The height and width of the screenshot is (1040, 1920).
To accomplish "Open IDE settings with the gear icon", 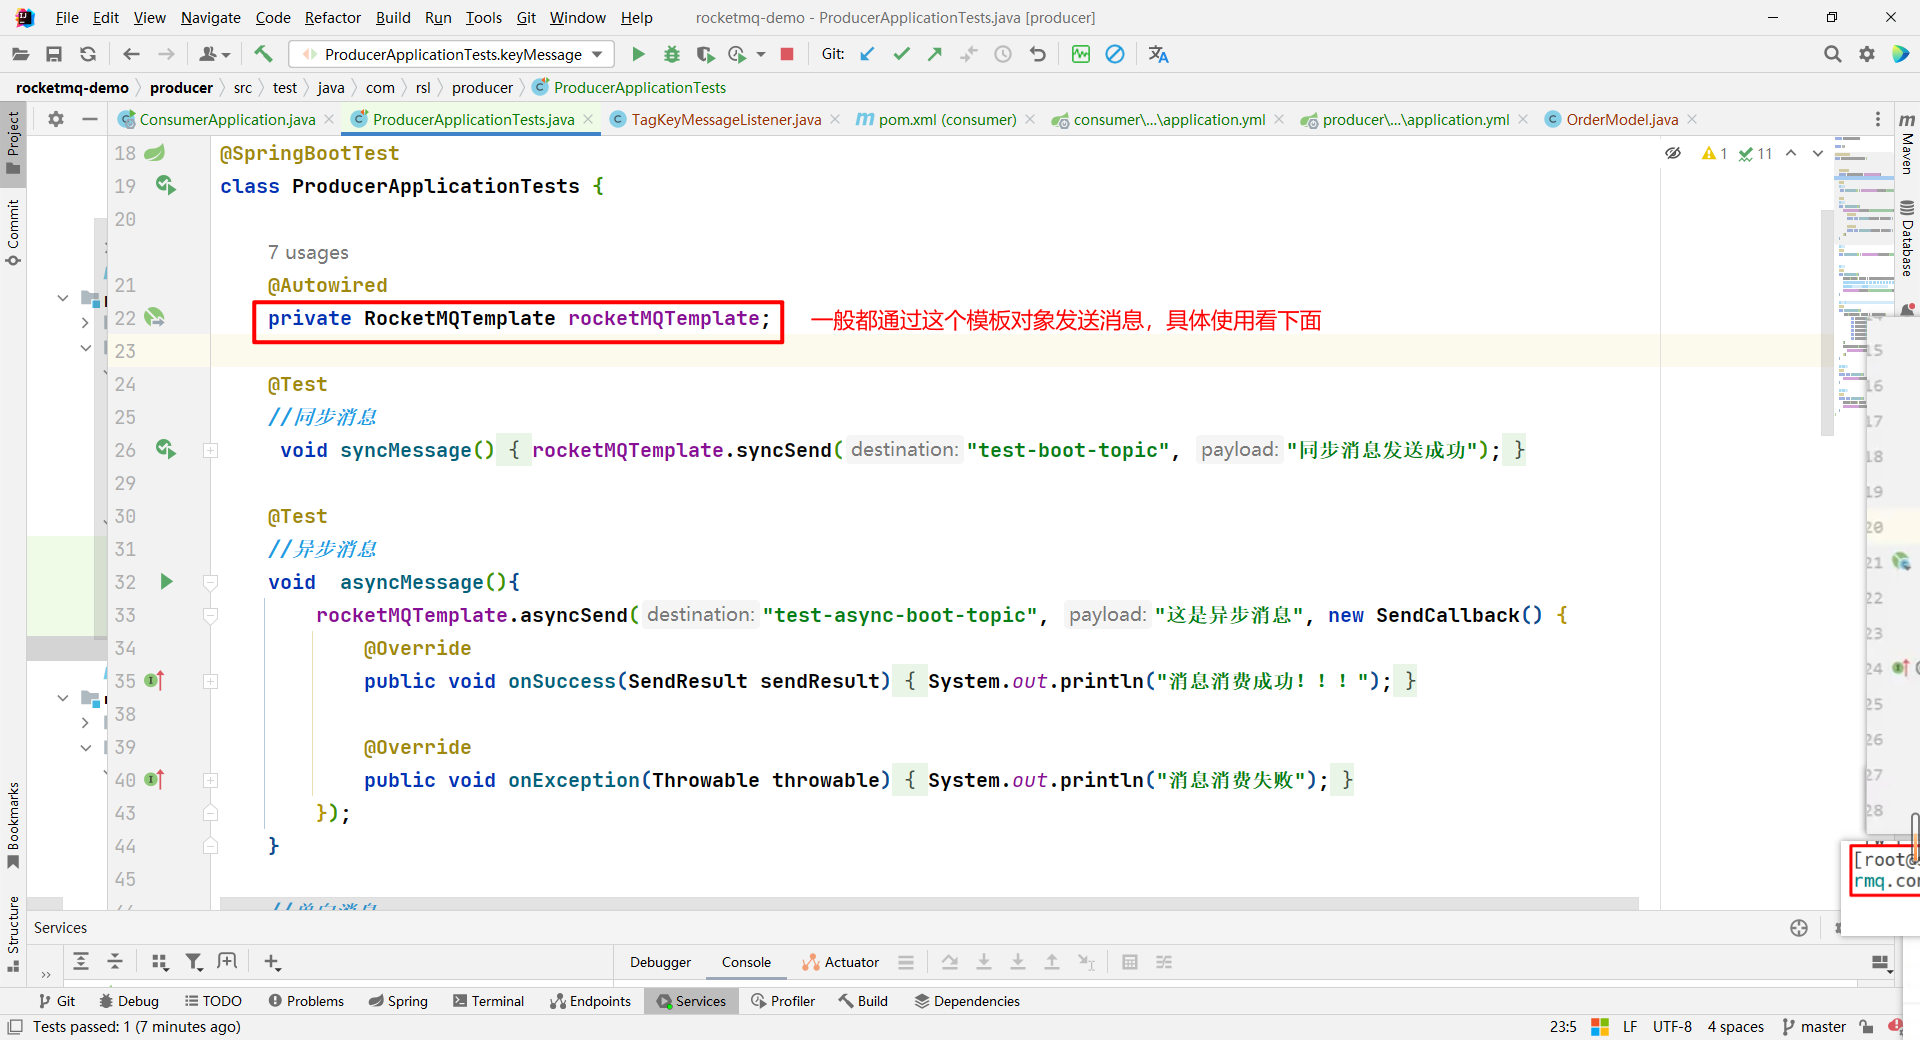I will tap(1866, 54).
